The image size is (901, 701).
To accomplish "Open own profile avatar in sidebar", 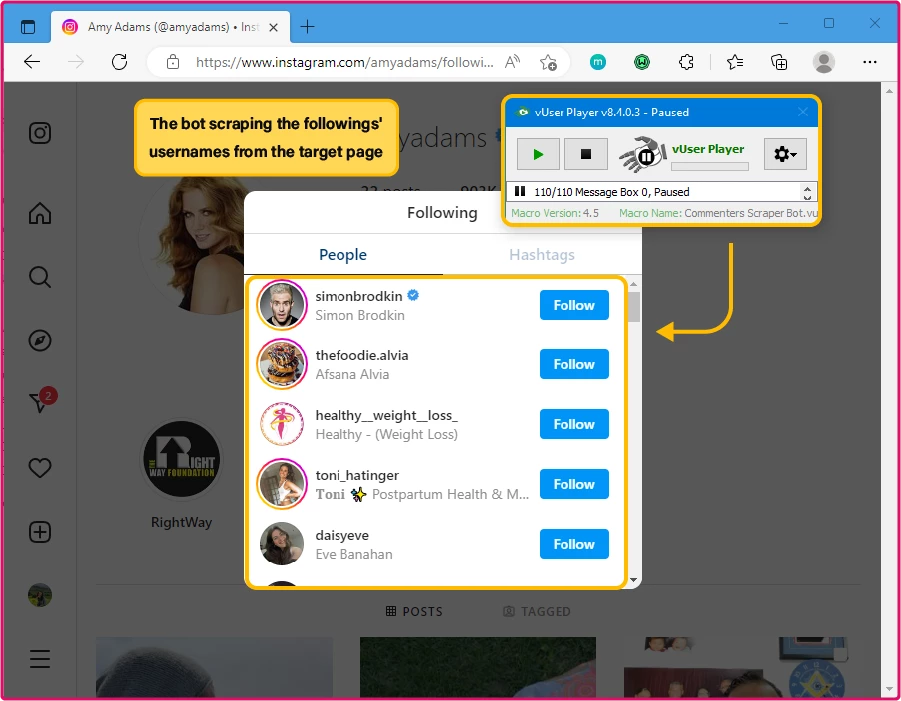I will [40, 595].
